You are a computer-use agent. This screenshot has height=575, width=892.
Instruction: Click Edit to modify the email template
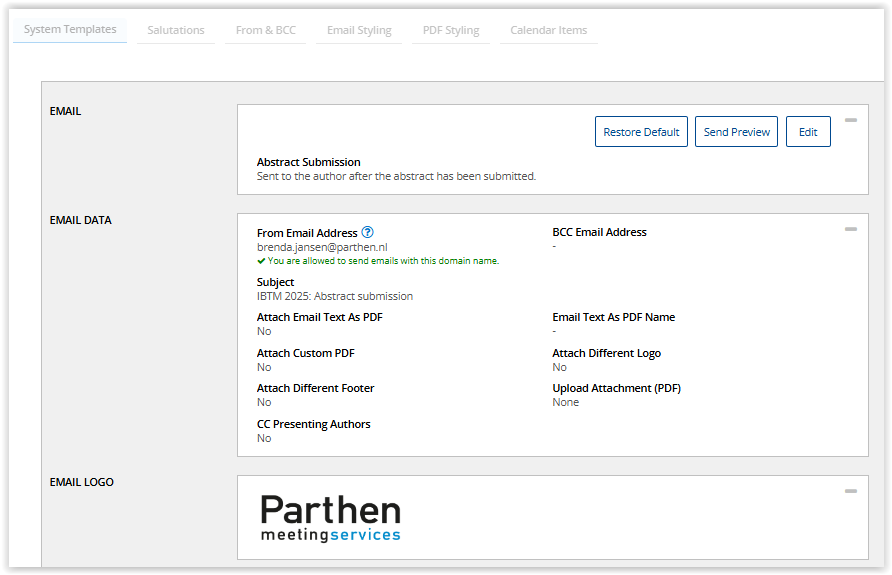pos(808,132)
